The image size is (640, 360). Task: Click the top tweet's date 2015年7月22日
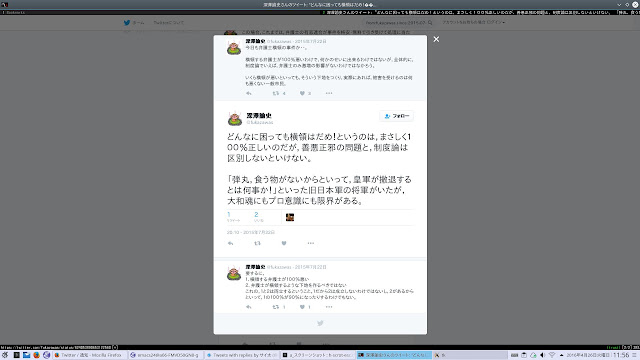(311, 41)
